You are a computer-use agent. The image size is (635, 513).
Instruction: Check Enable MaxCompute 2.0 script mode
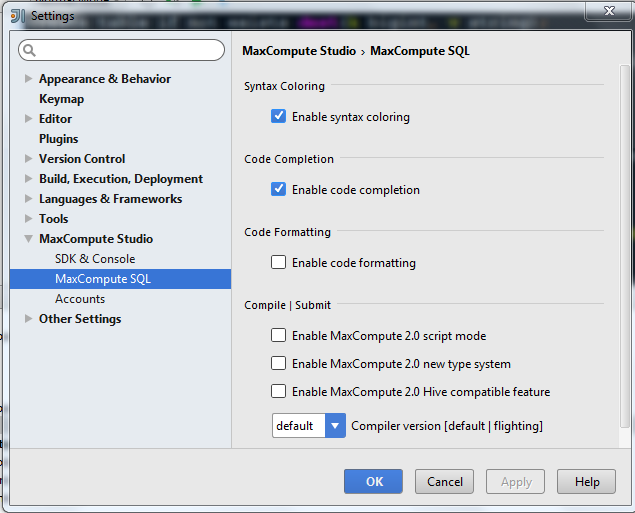point(279,336)
